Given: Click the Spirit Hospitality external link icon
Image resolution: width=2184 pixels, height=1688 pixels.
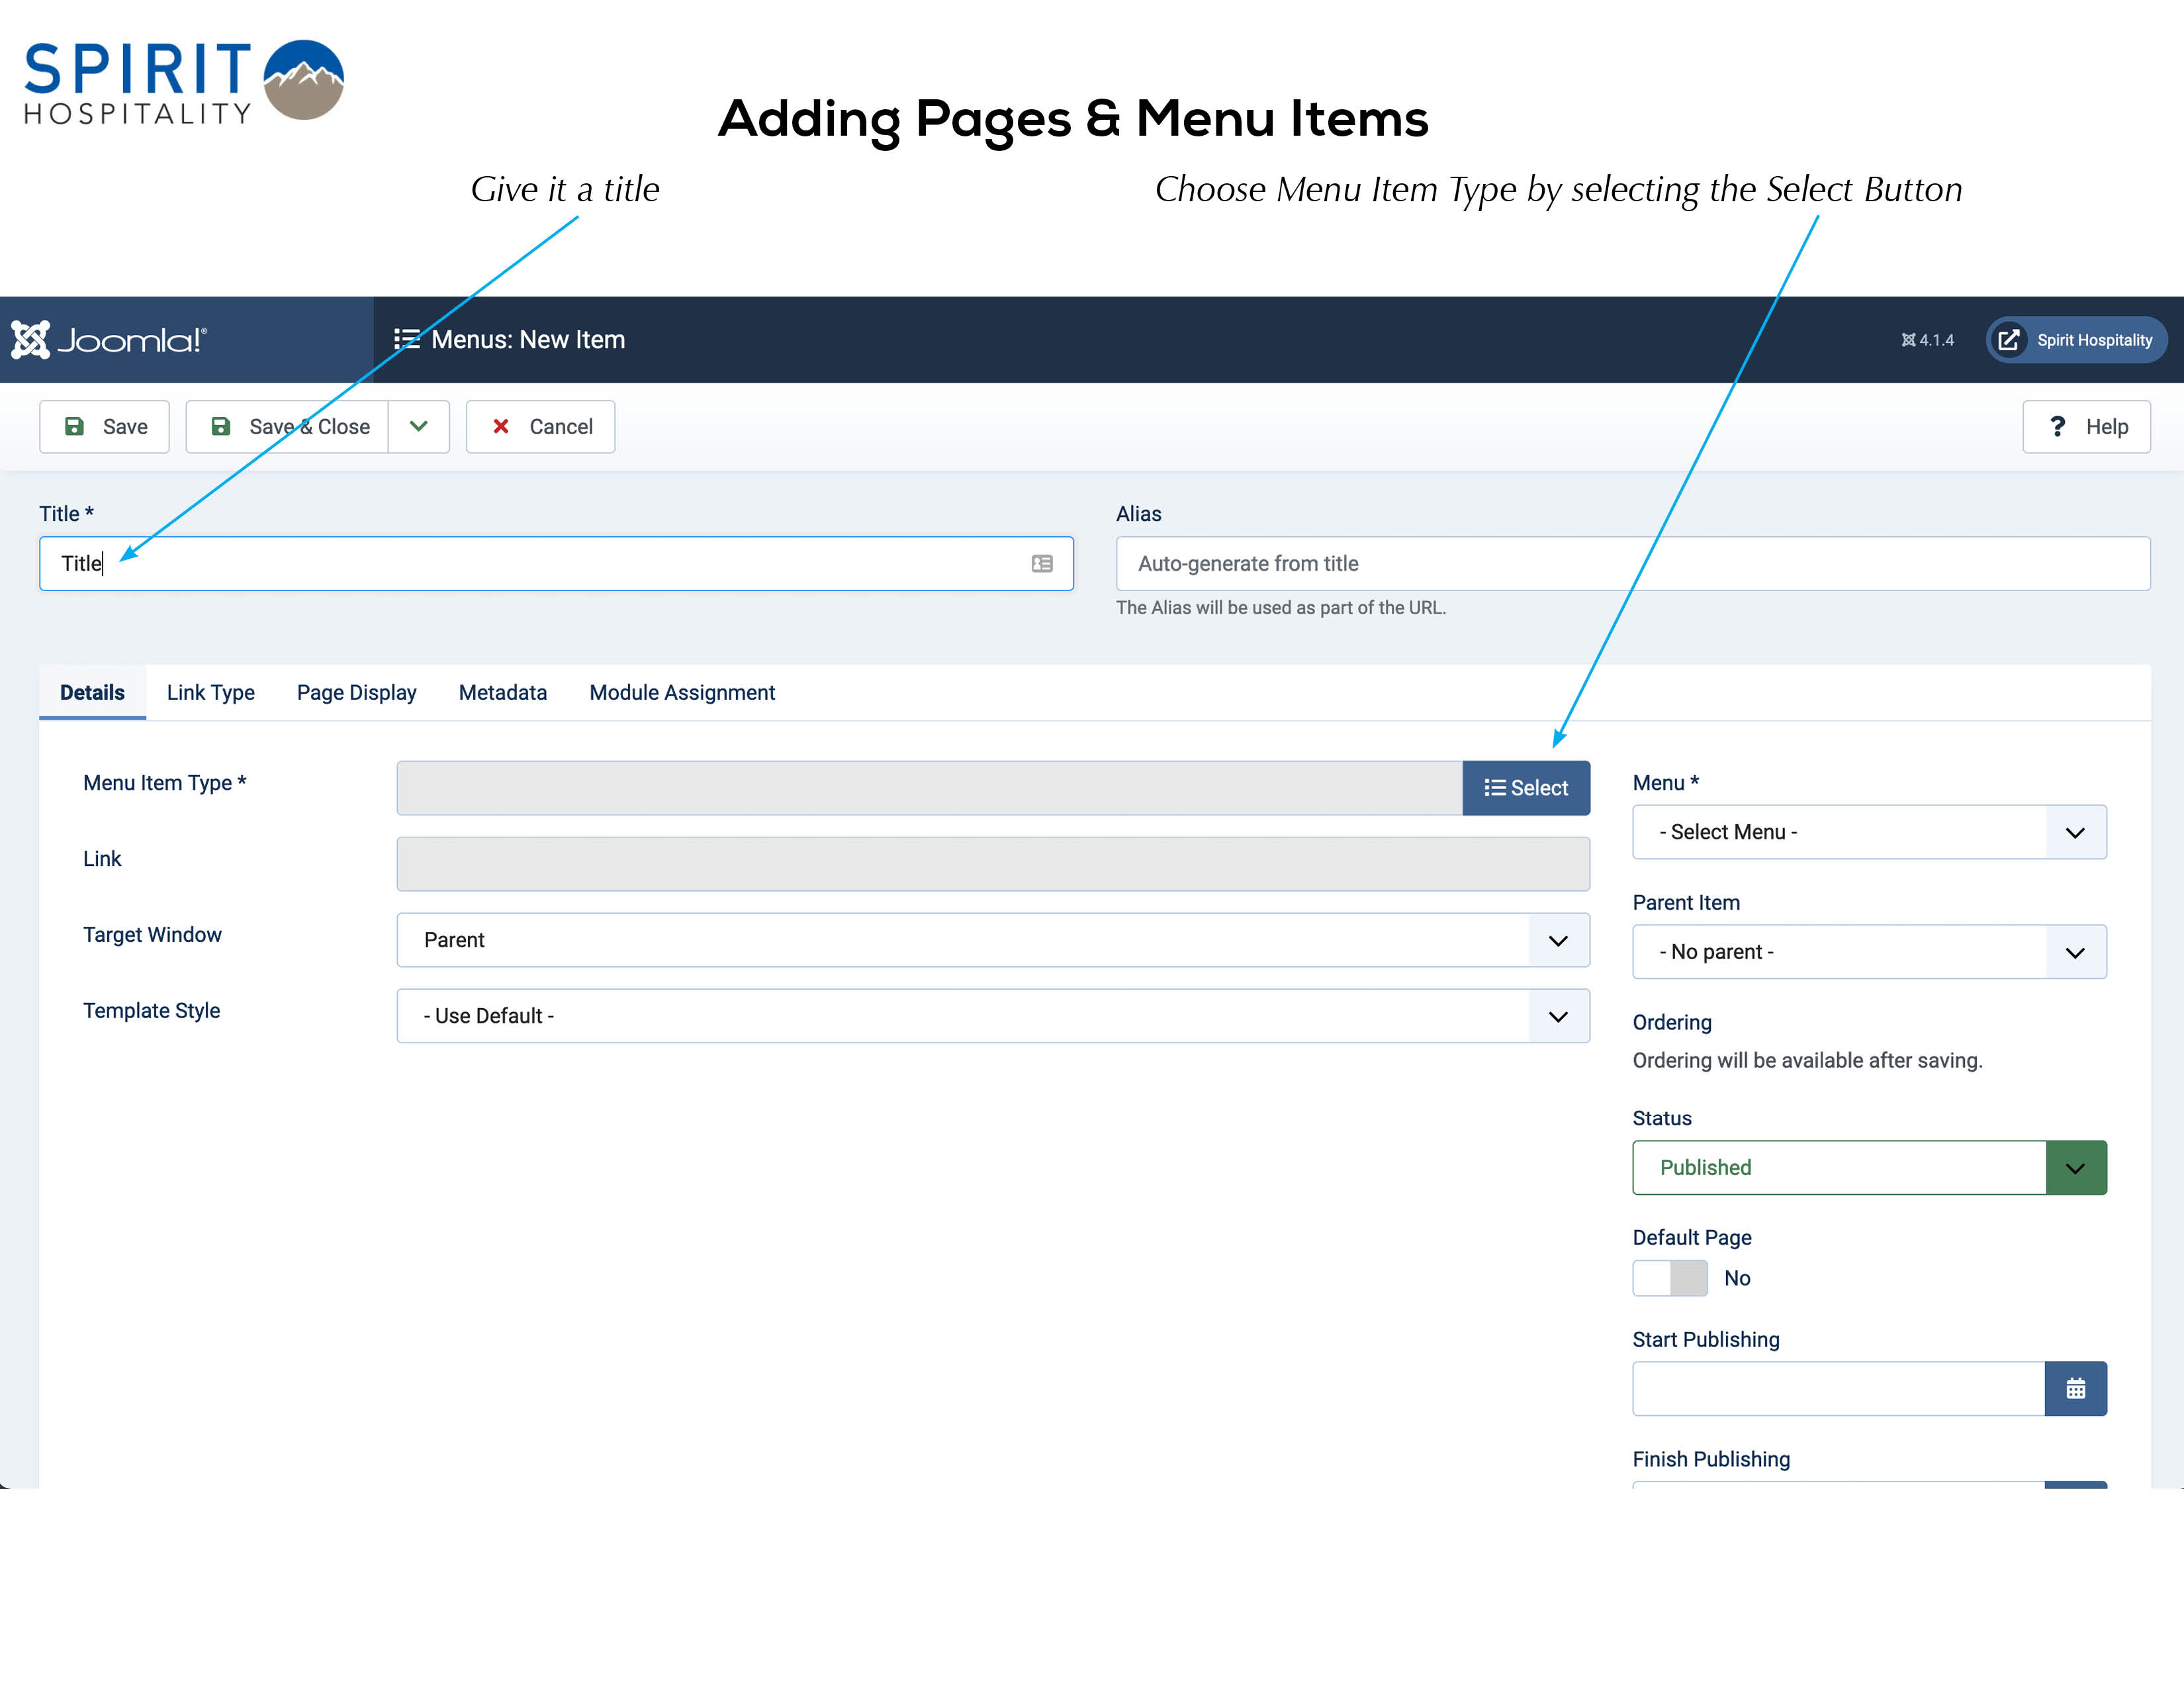Looking at the screenshot, I should (2008, 340).
